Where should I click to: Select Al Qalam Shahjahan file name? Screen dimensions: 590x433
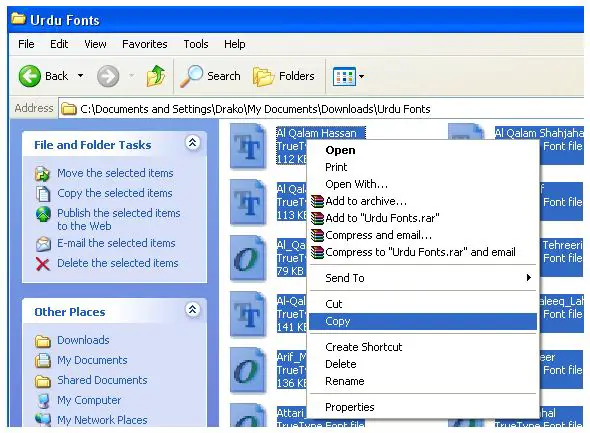pos(539,133)
